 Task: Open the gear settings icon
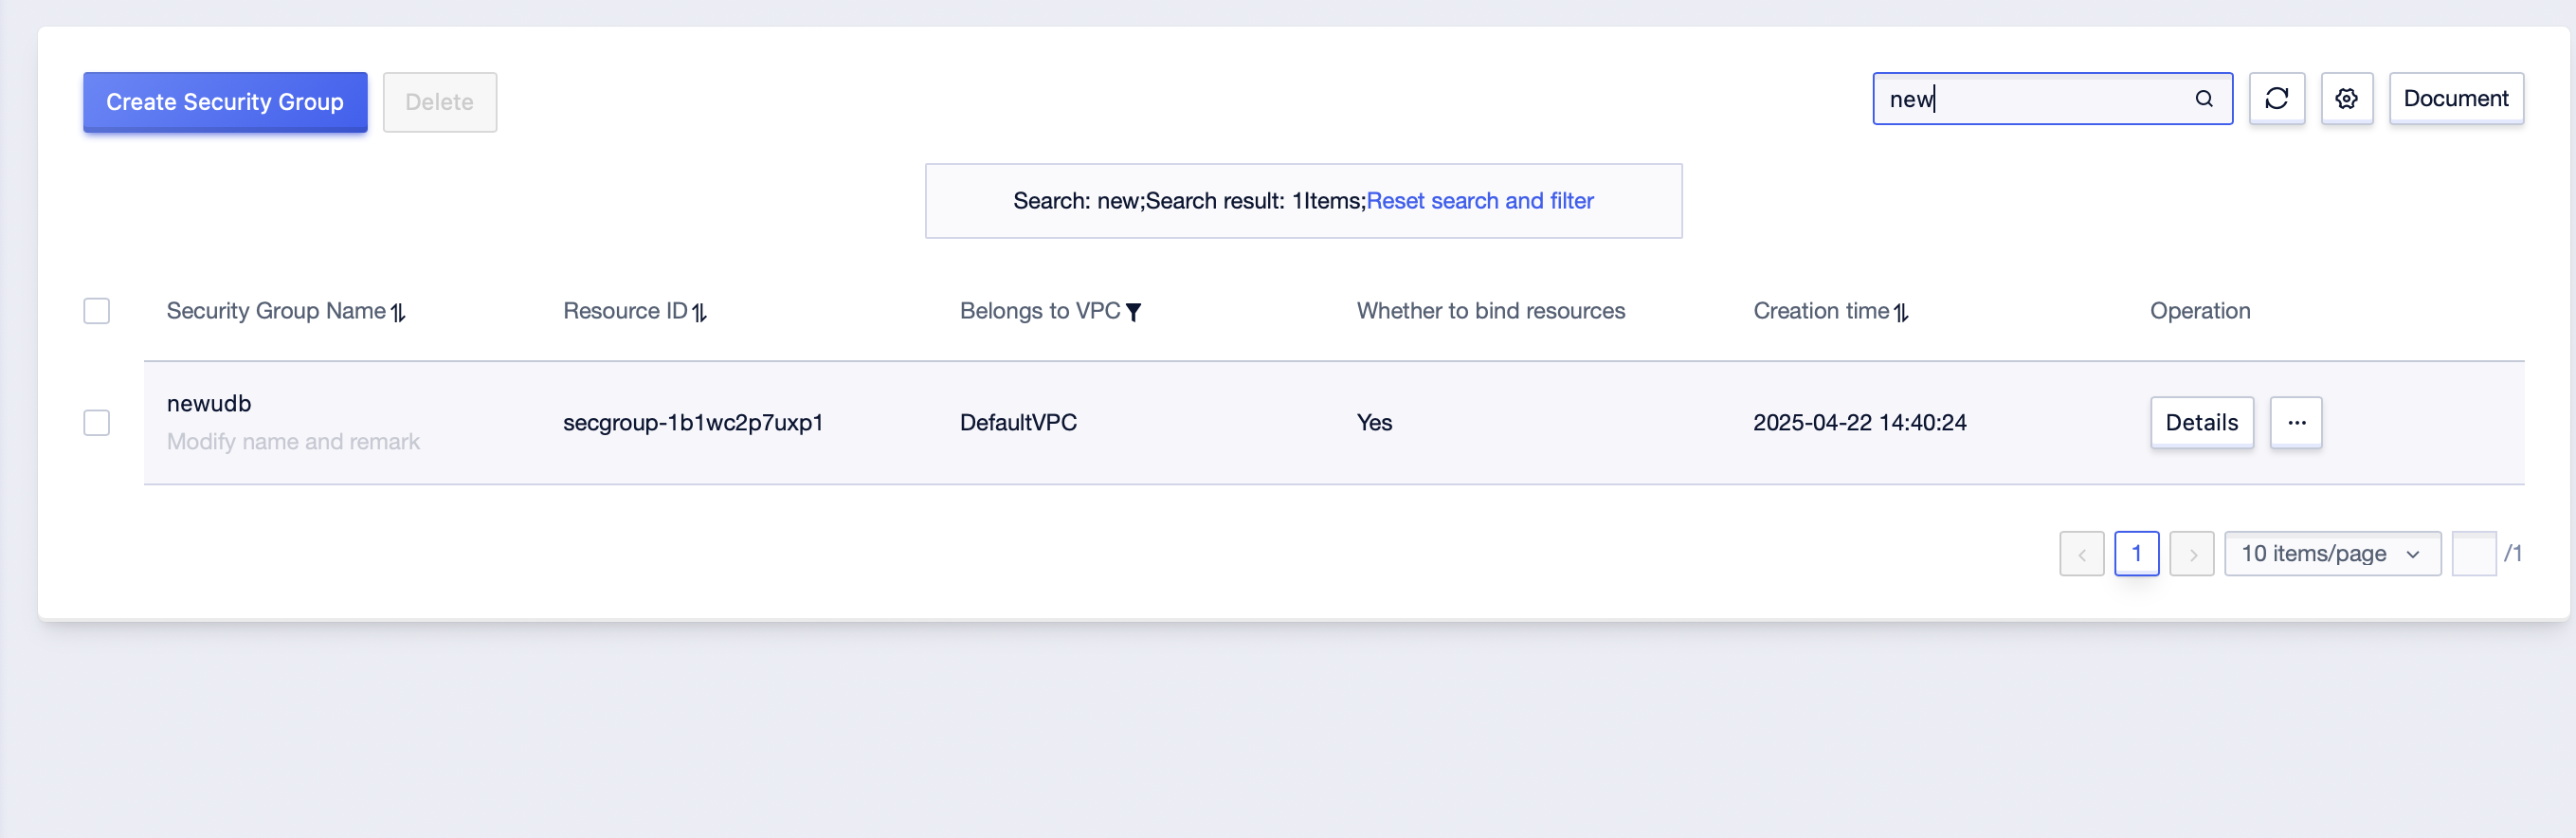tap(2346, 98)
